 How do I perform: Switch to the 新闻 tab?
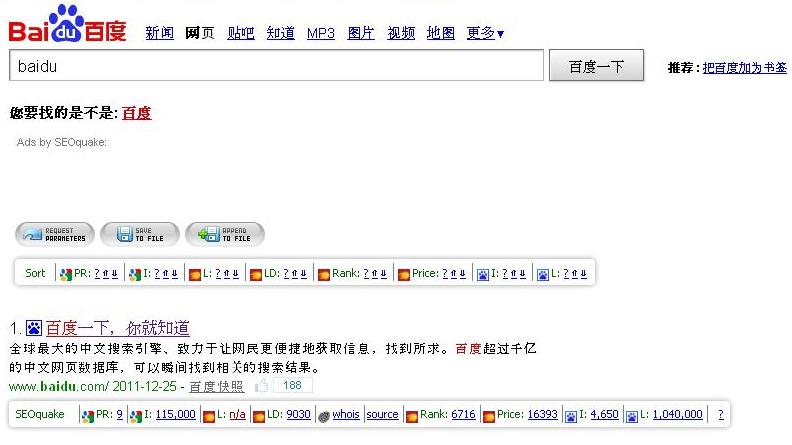[160, 33]
